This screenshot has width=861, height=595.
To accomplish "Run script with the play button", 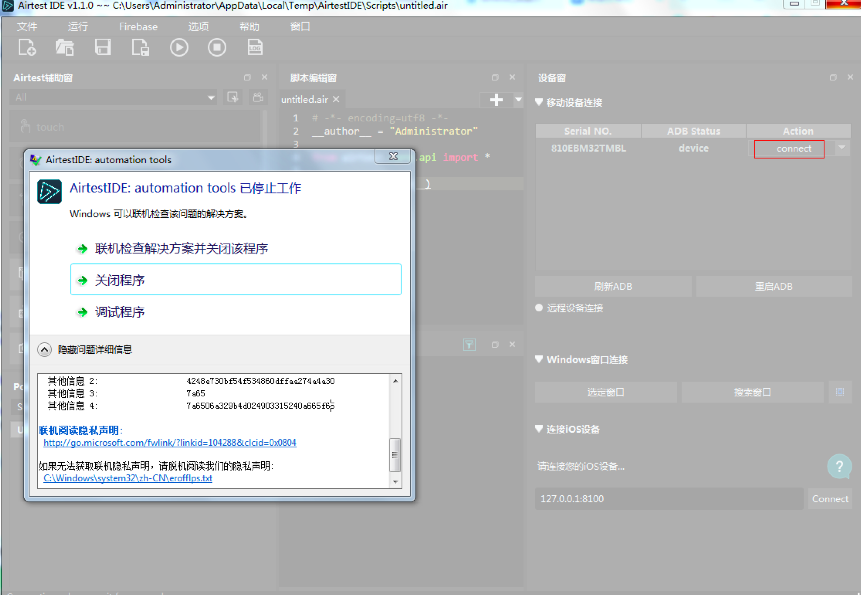I will tap(178, 48).
